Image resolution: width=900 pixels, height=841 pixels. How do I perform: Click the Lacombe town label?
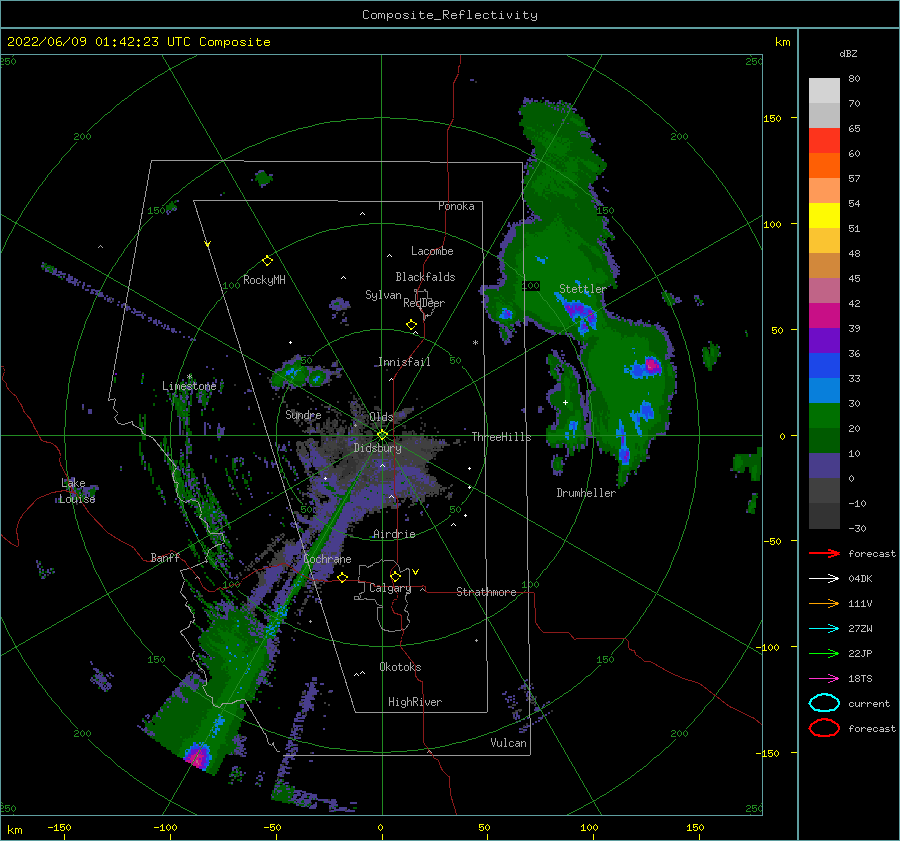(x=432, y=251)
